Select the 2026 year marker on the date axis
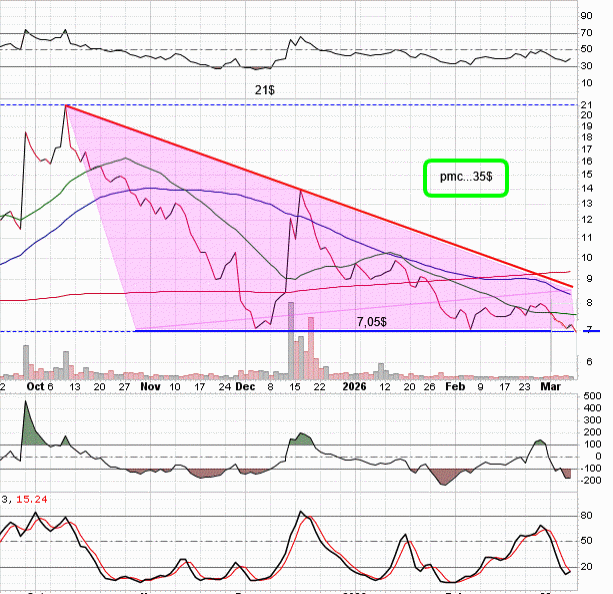613x594 pixels. [x=355, y=385]
